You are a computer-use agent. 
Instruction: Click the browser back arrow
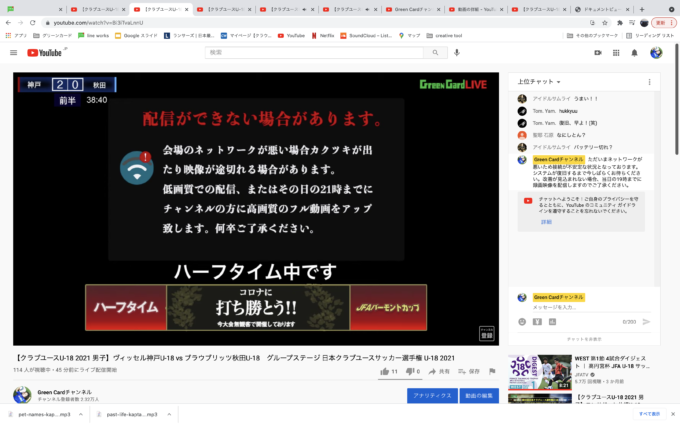pos(8,23)
